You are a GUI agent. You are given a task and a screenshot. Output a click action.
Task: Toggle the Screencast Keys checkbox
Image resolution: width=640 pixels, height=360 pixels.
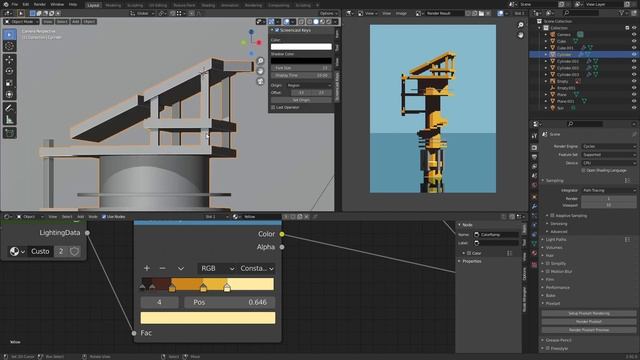(x=277, y=30)
